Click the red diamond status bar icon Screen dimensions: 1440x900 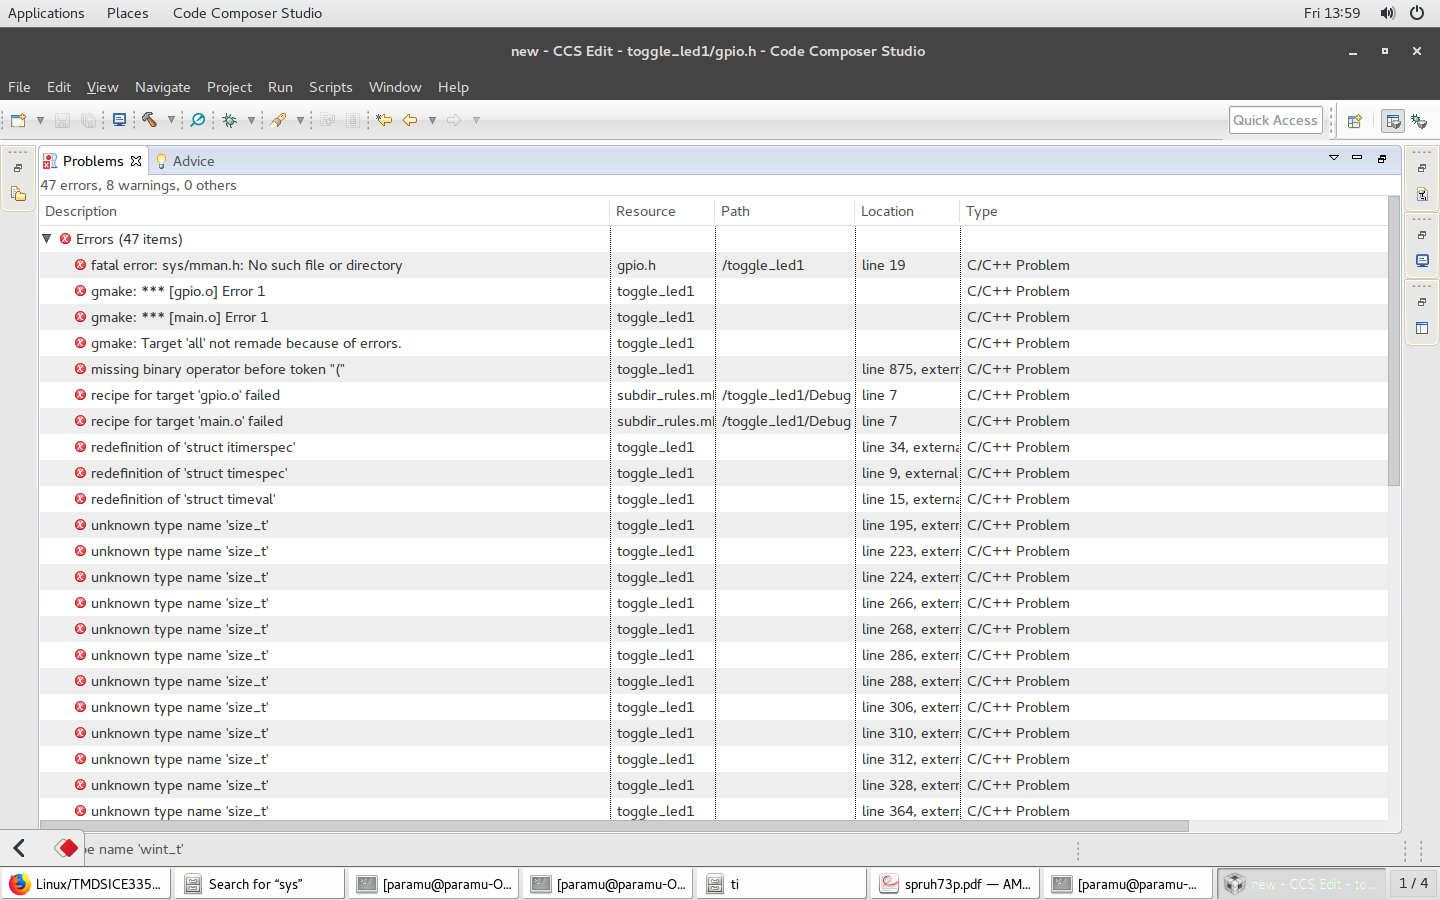[67, 848]
